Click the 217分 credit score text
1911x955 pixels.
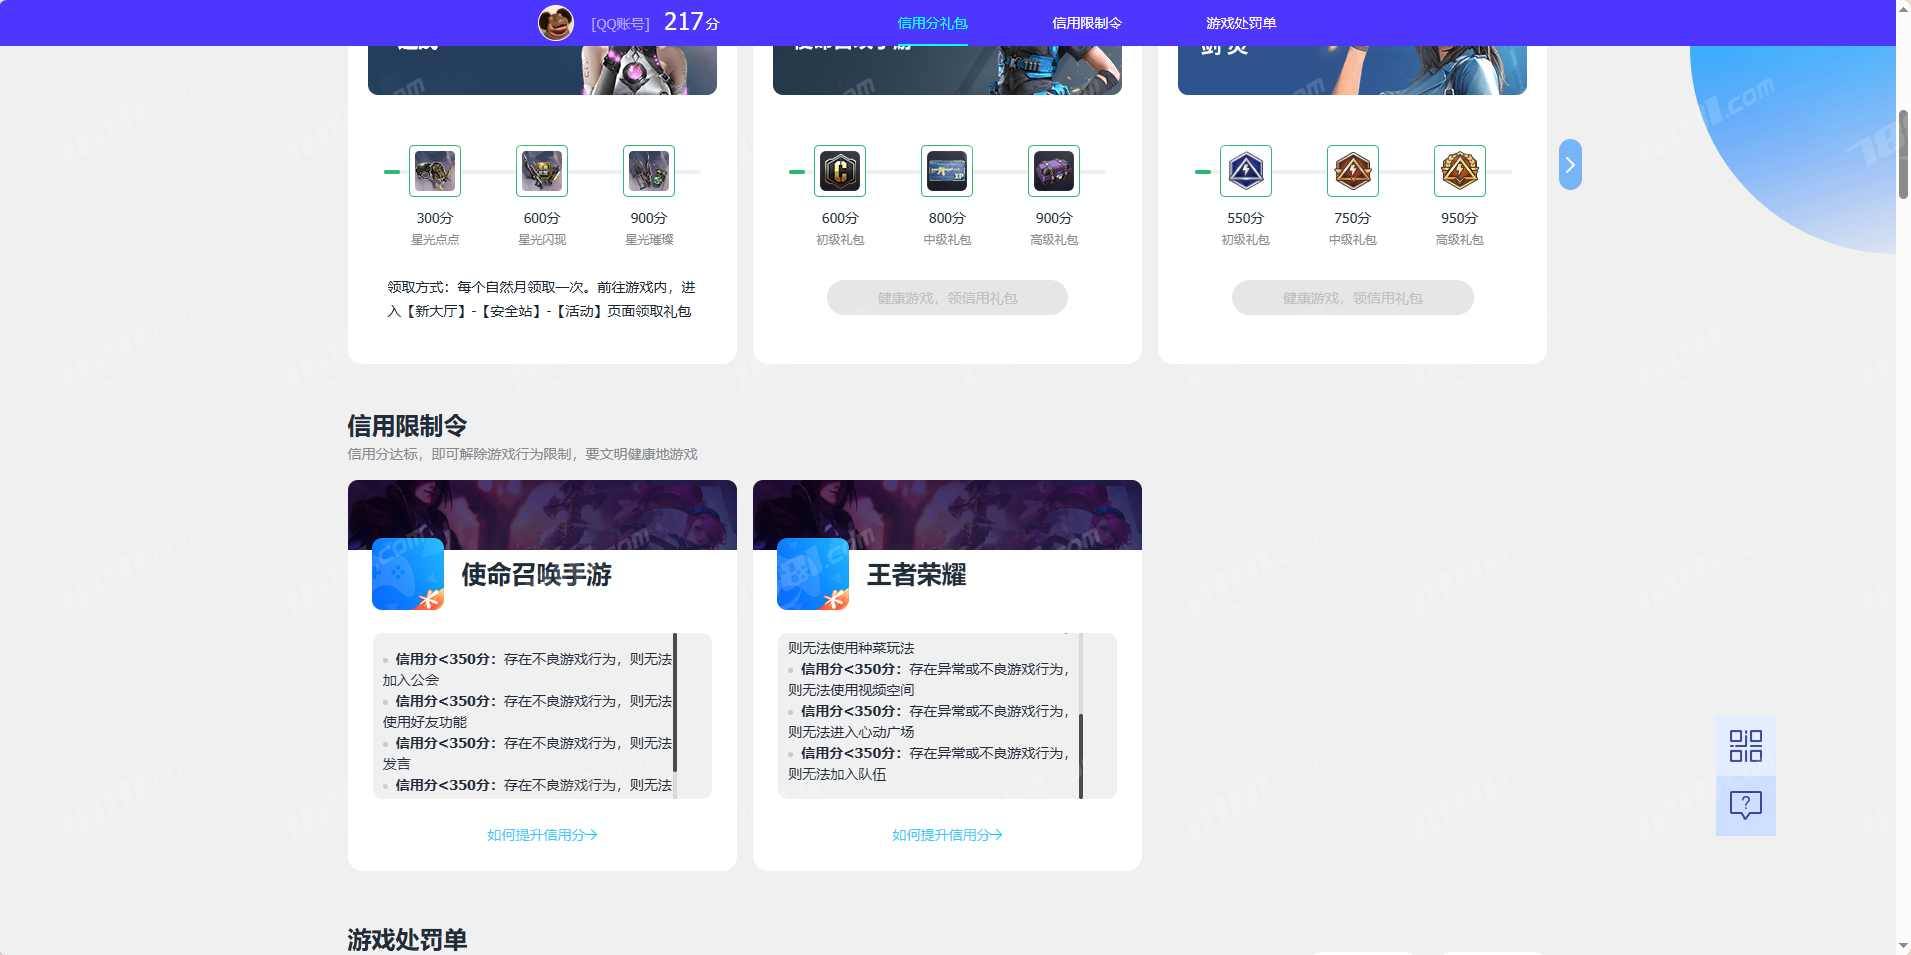point(692,22)
